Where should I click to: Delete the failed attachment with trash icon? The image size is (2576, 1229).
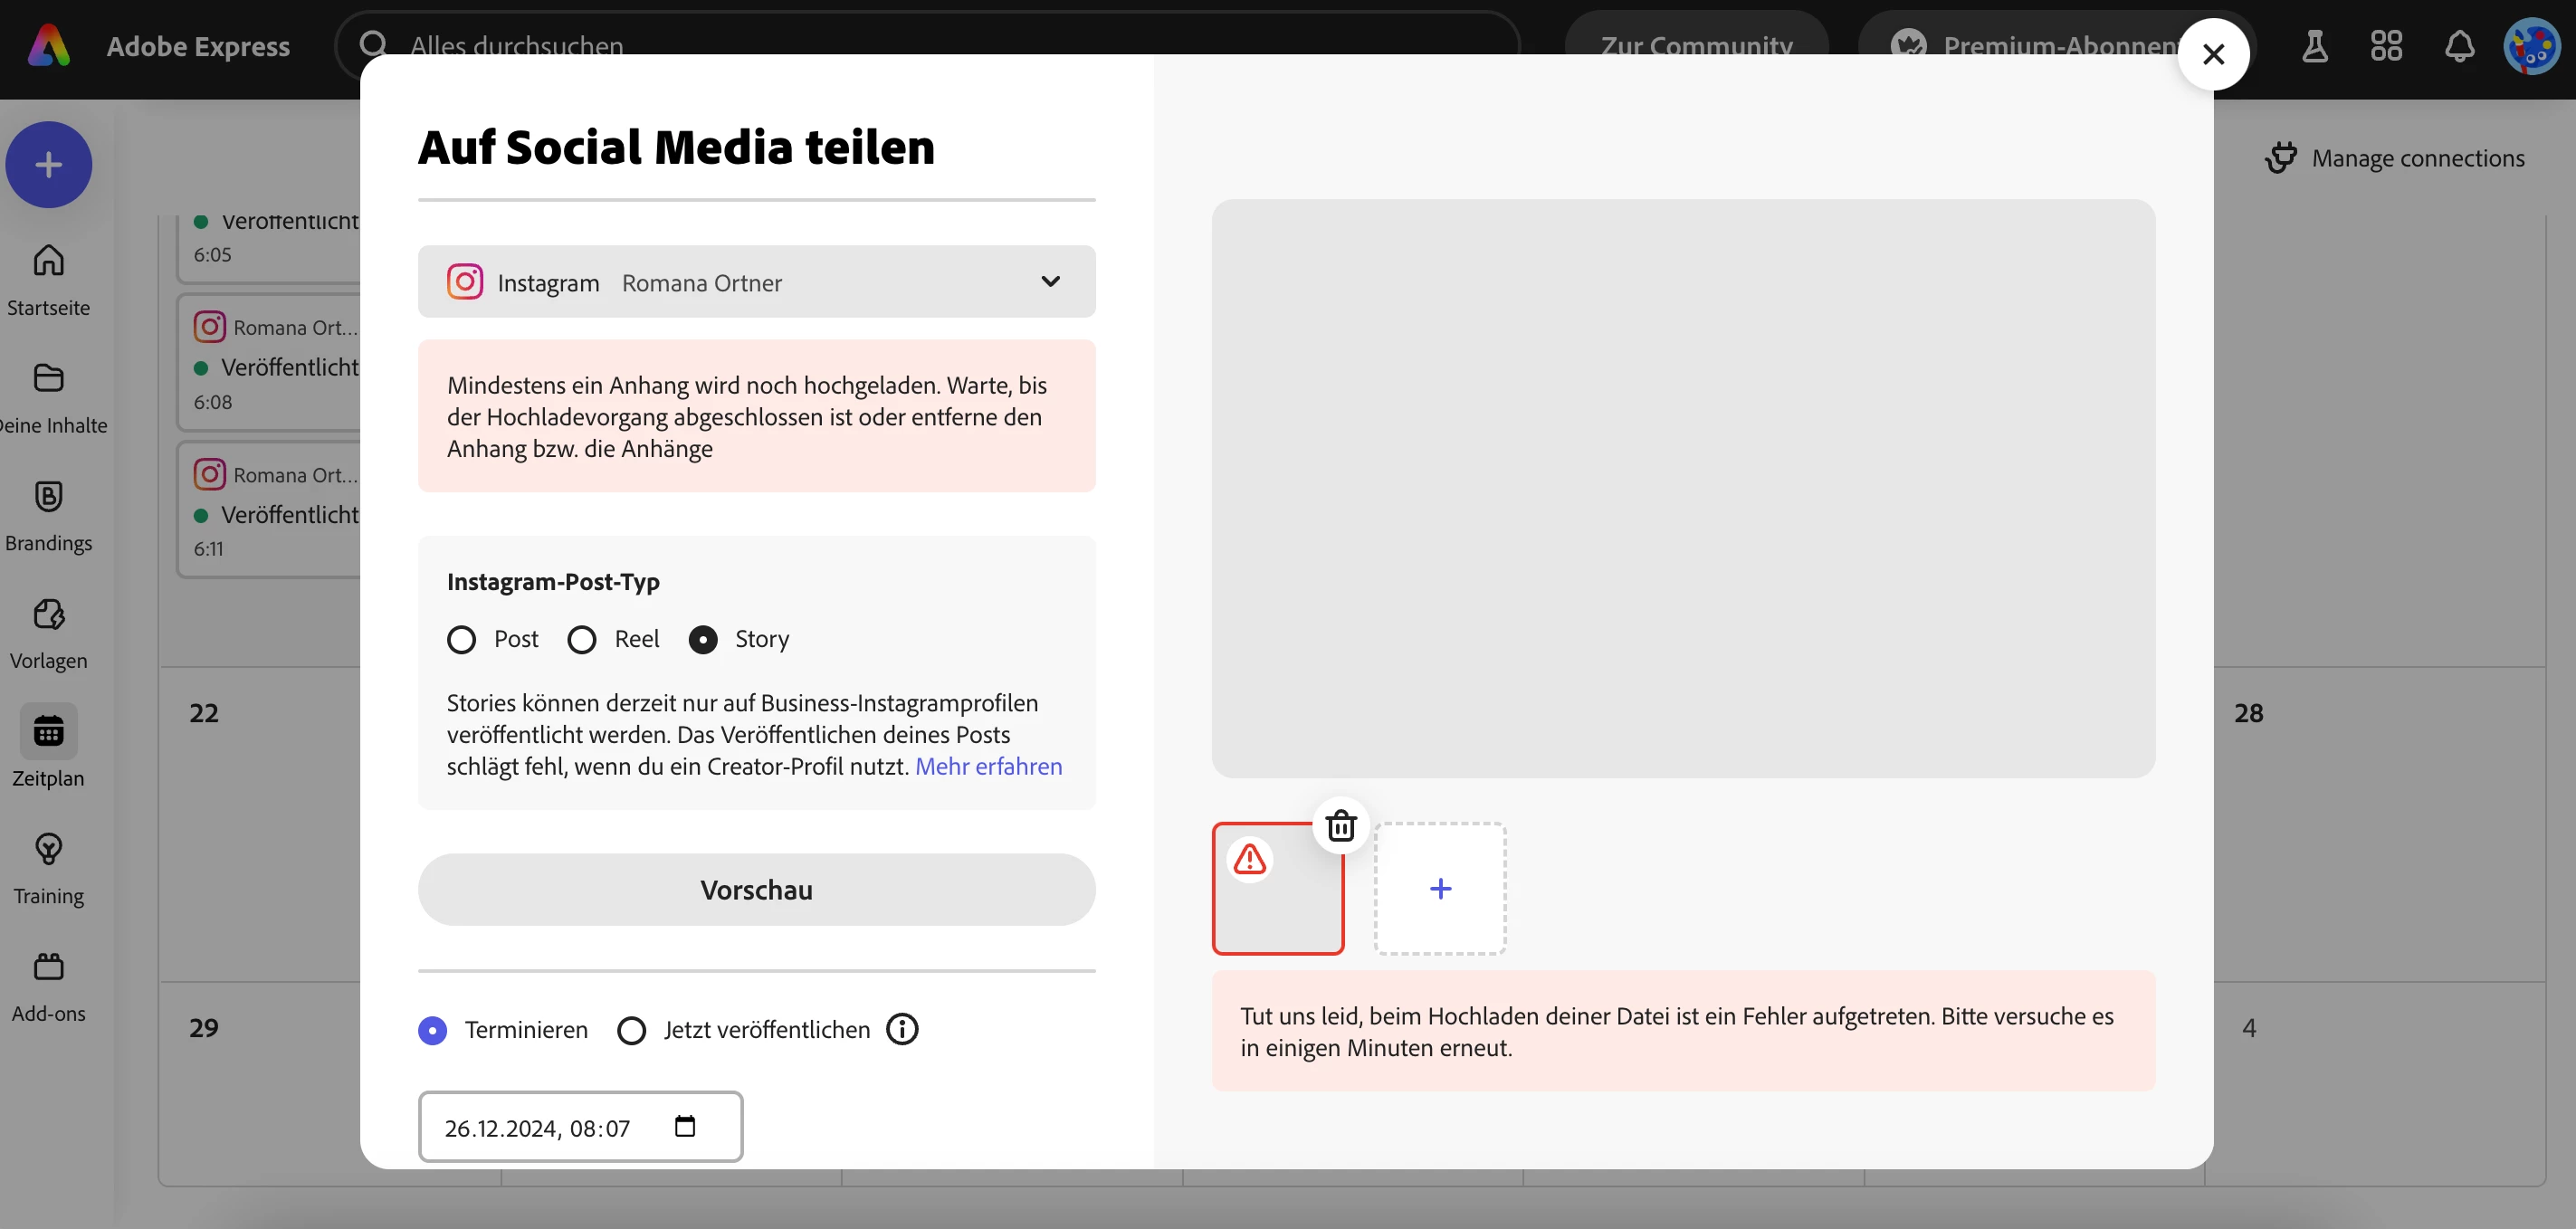pos(1340,825)
